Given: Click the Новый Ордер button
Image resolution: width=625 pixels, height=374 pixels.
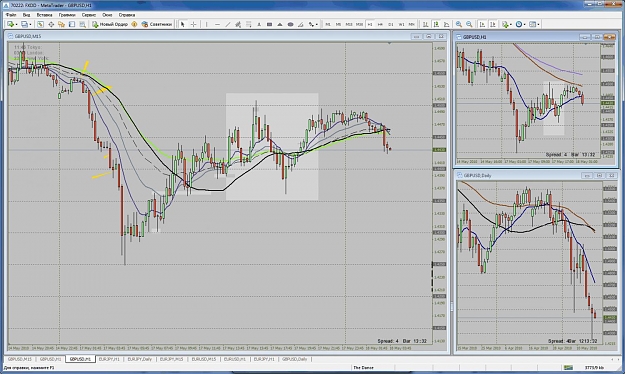Looking at the screenshot, I should click(x=110, y=24).
